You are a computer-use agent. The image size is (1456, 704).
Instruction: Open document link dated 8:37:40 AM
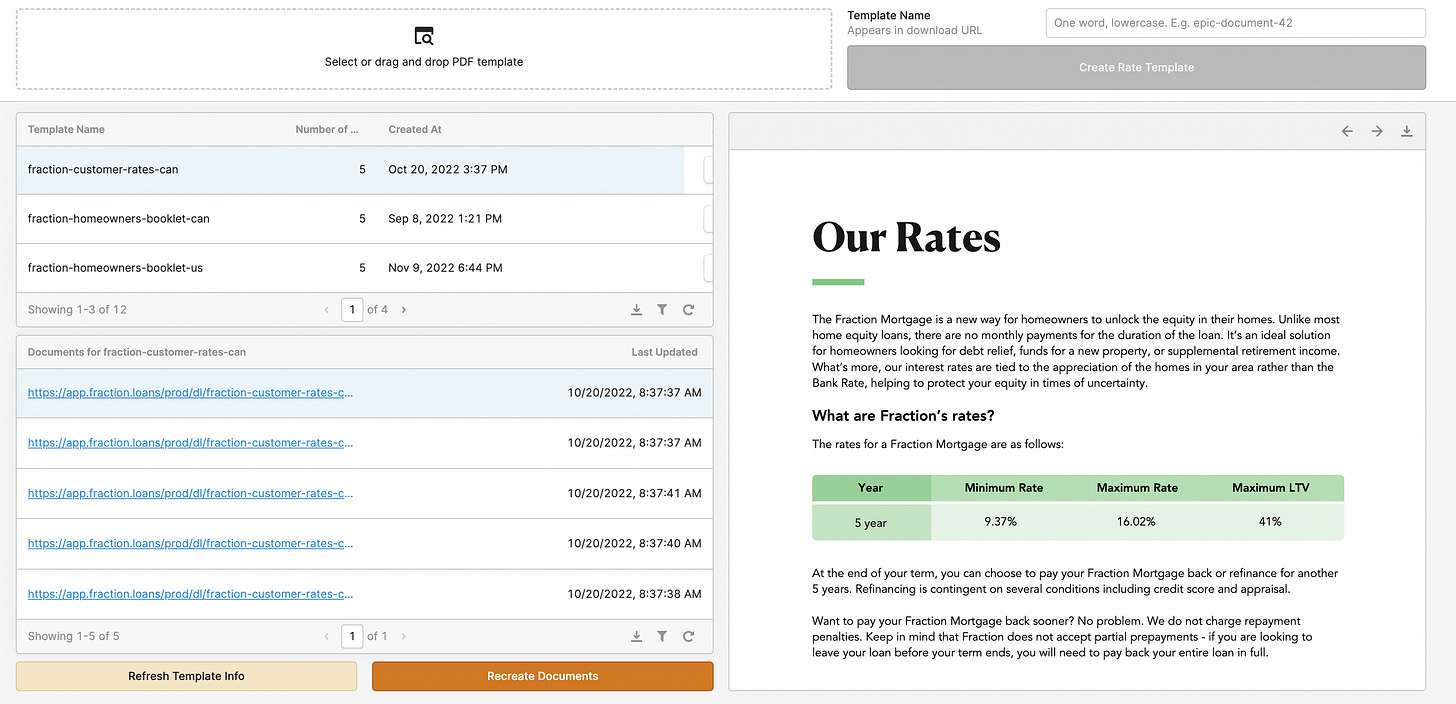190,543
